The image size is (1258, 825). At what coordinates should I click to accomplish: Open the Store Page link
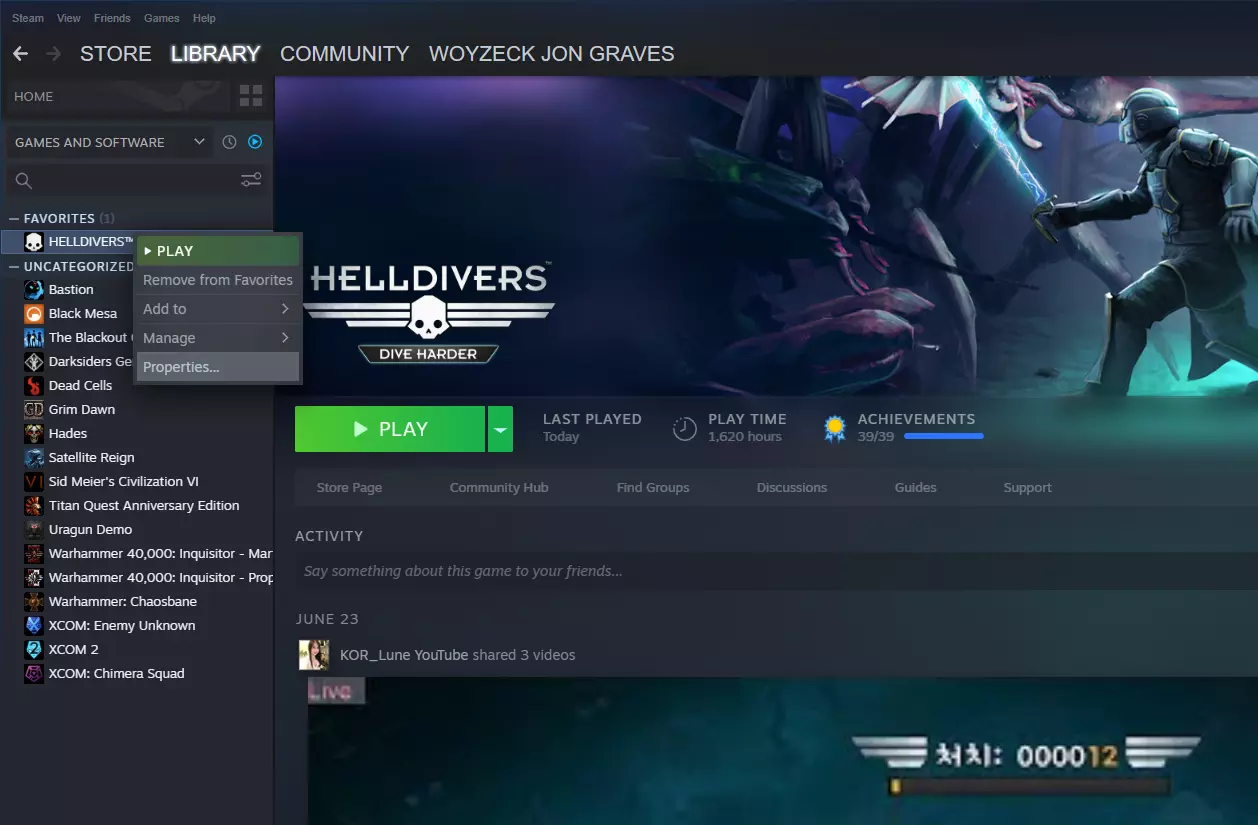click(349, 488)
